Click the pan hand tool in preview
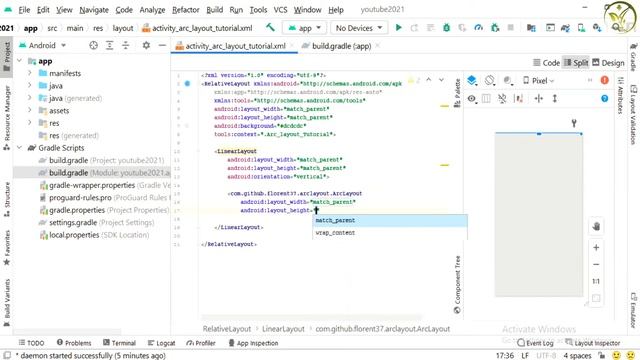The image size is (640, 360). pyautogui.click(x=596, y=227)
